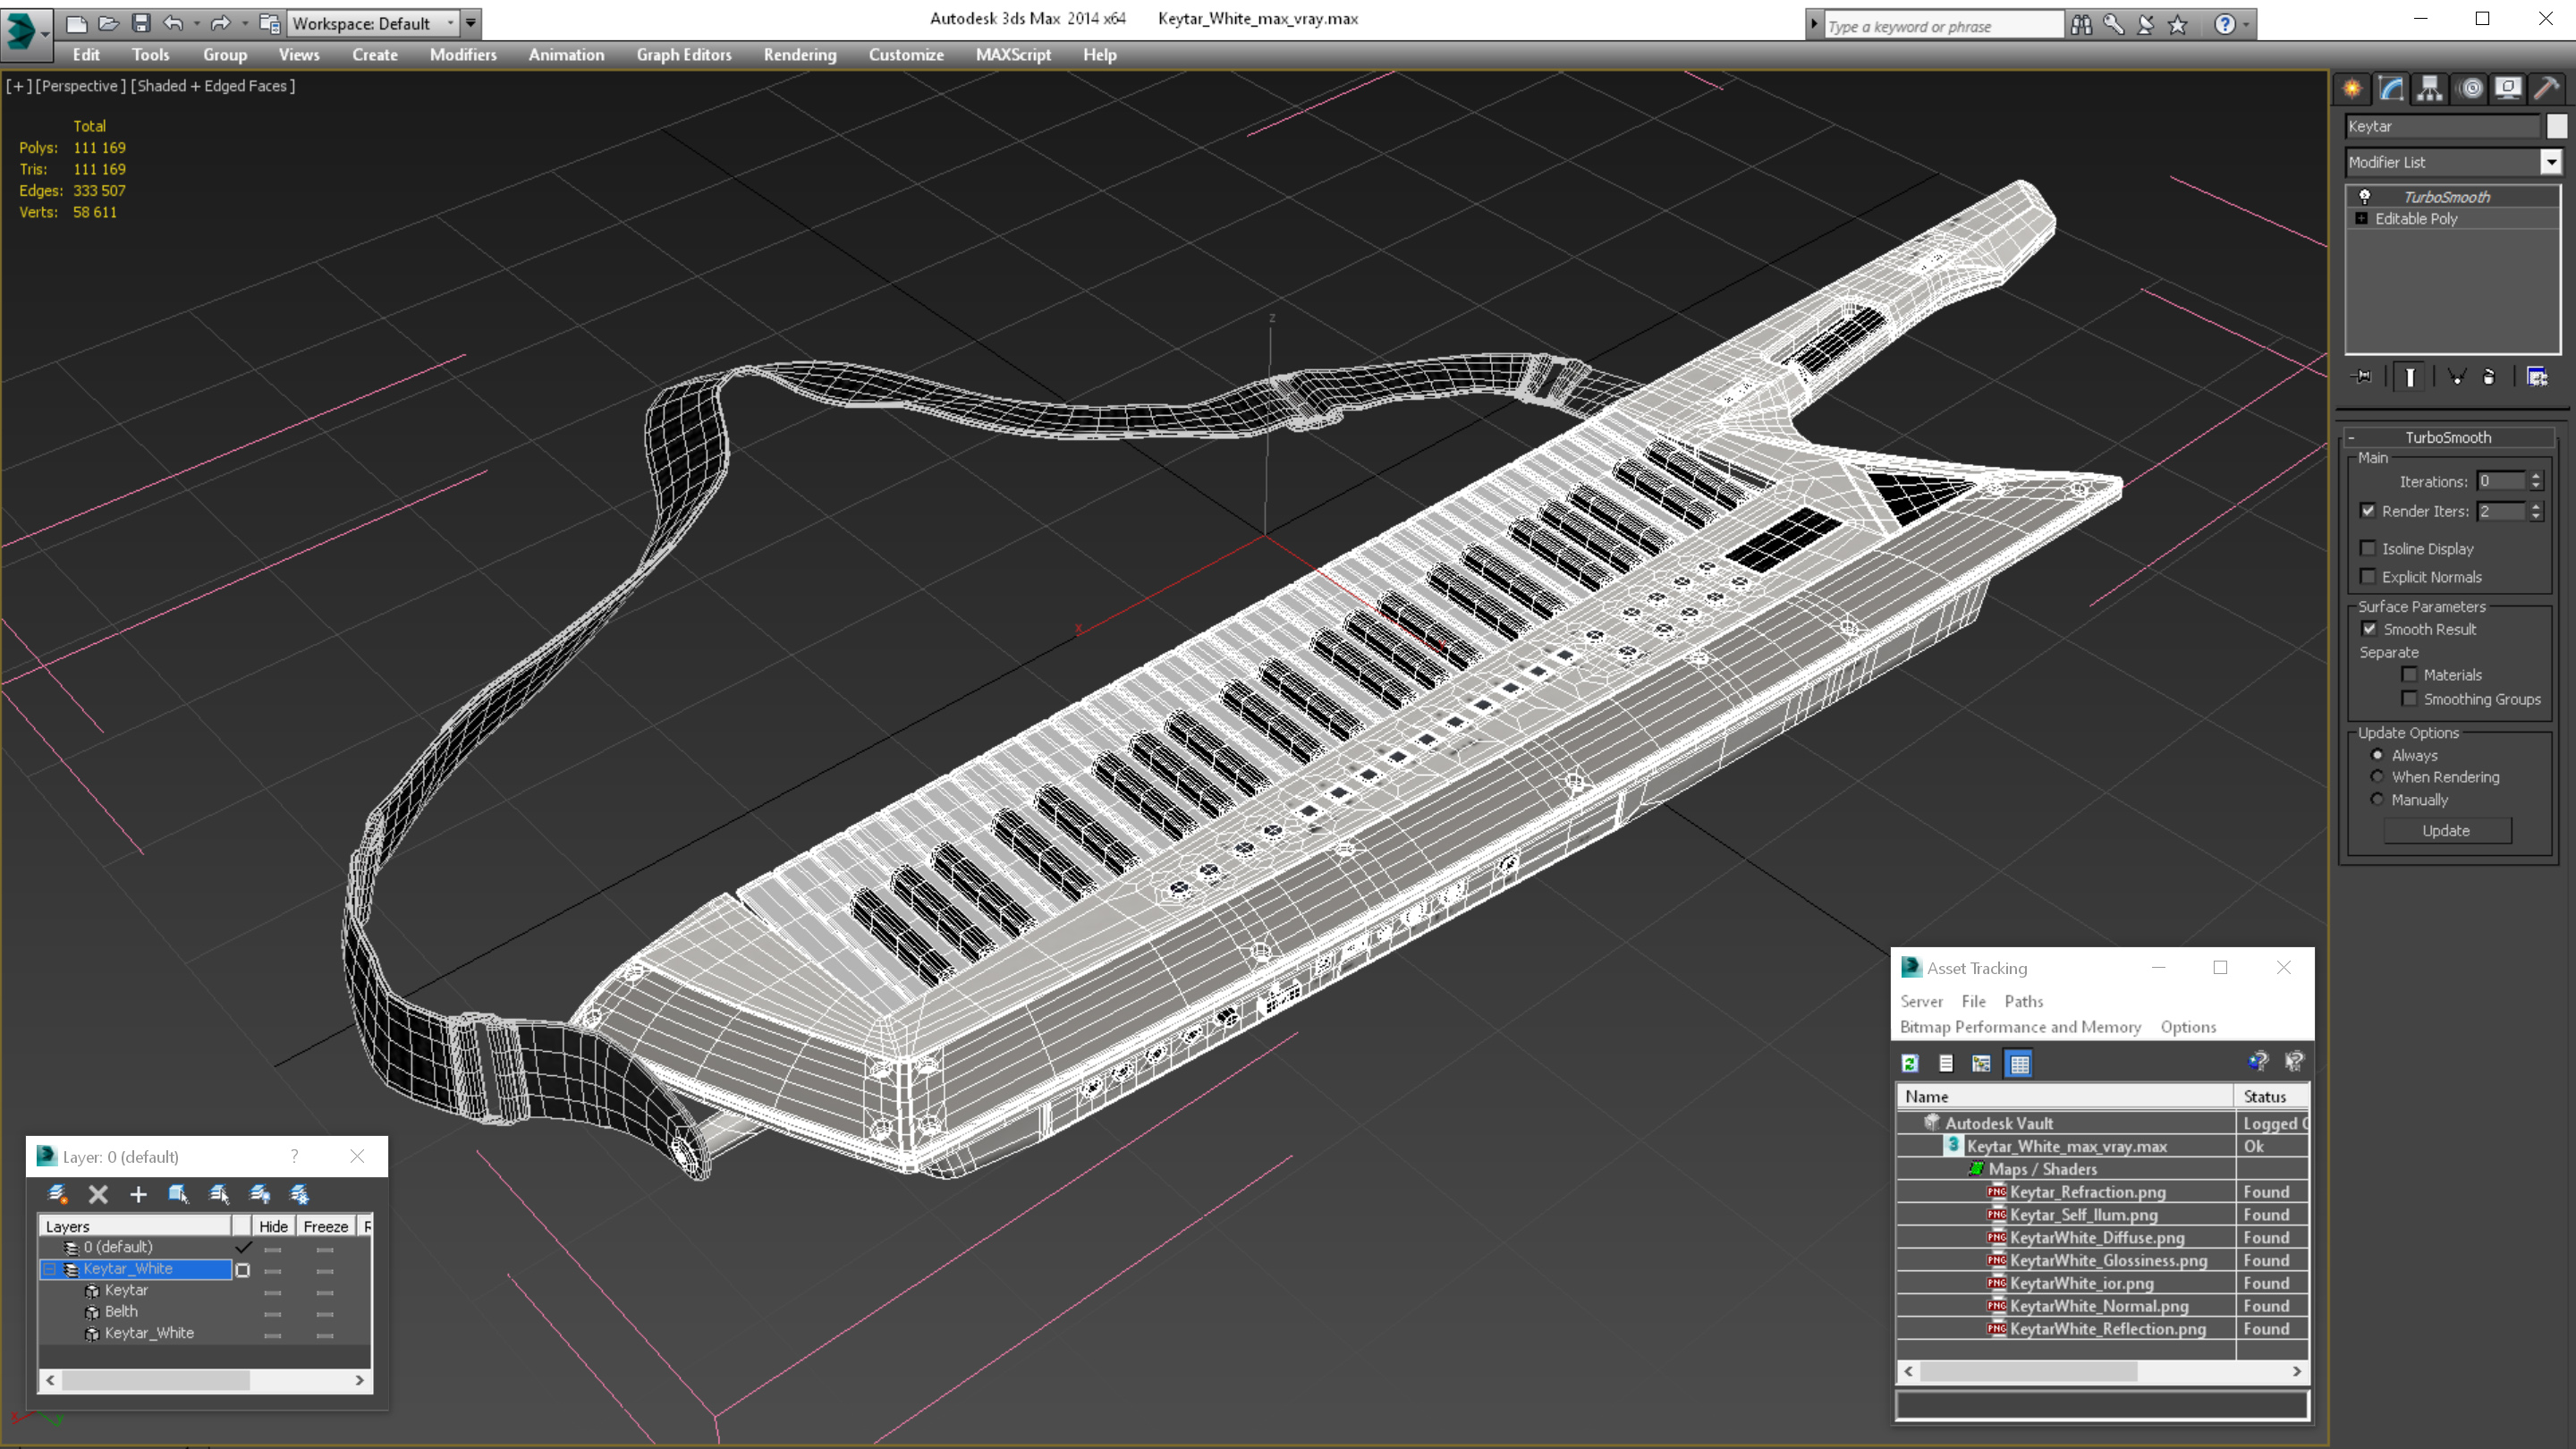Expand the Editable Poly stack entry
Viewport: 2576px width, 1449px height.
pyautogui.click(x=2362, y=218)
